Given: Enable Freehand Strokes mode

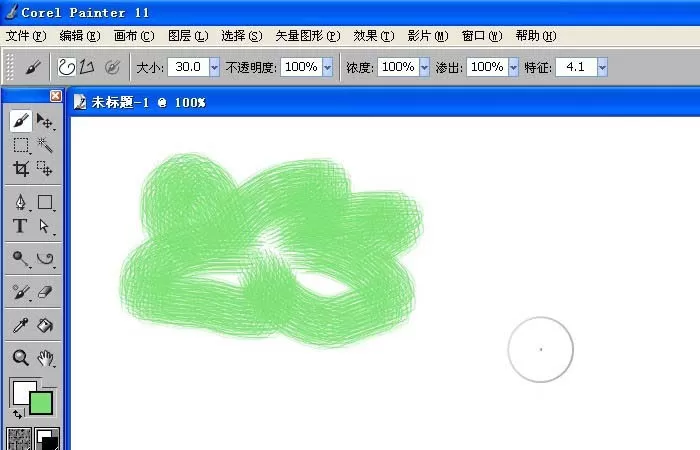Looking at the screenshot, I should tap(67, 67).
